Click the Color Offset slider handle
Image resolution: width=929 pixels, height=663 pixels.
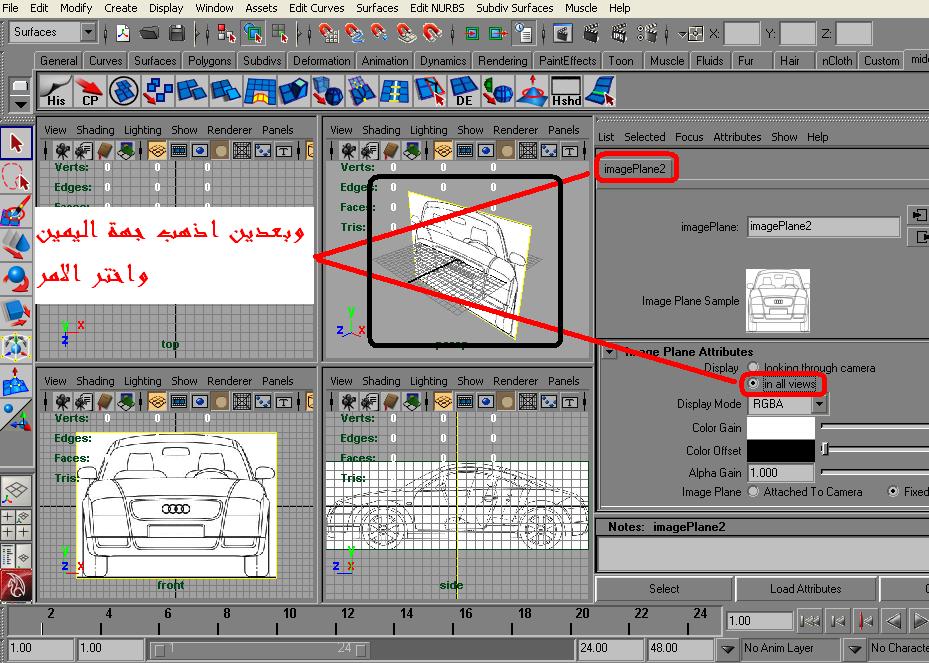(x=824, y=450)
